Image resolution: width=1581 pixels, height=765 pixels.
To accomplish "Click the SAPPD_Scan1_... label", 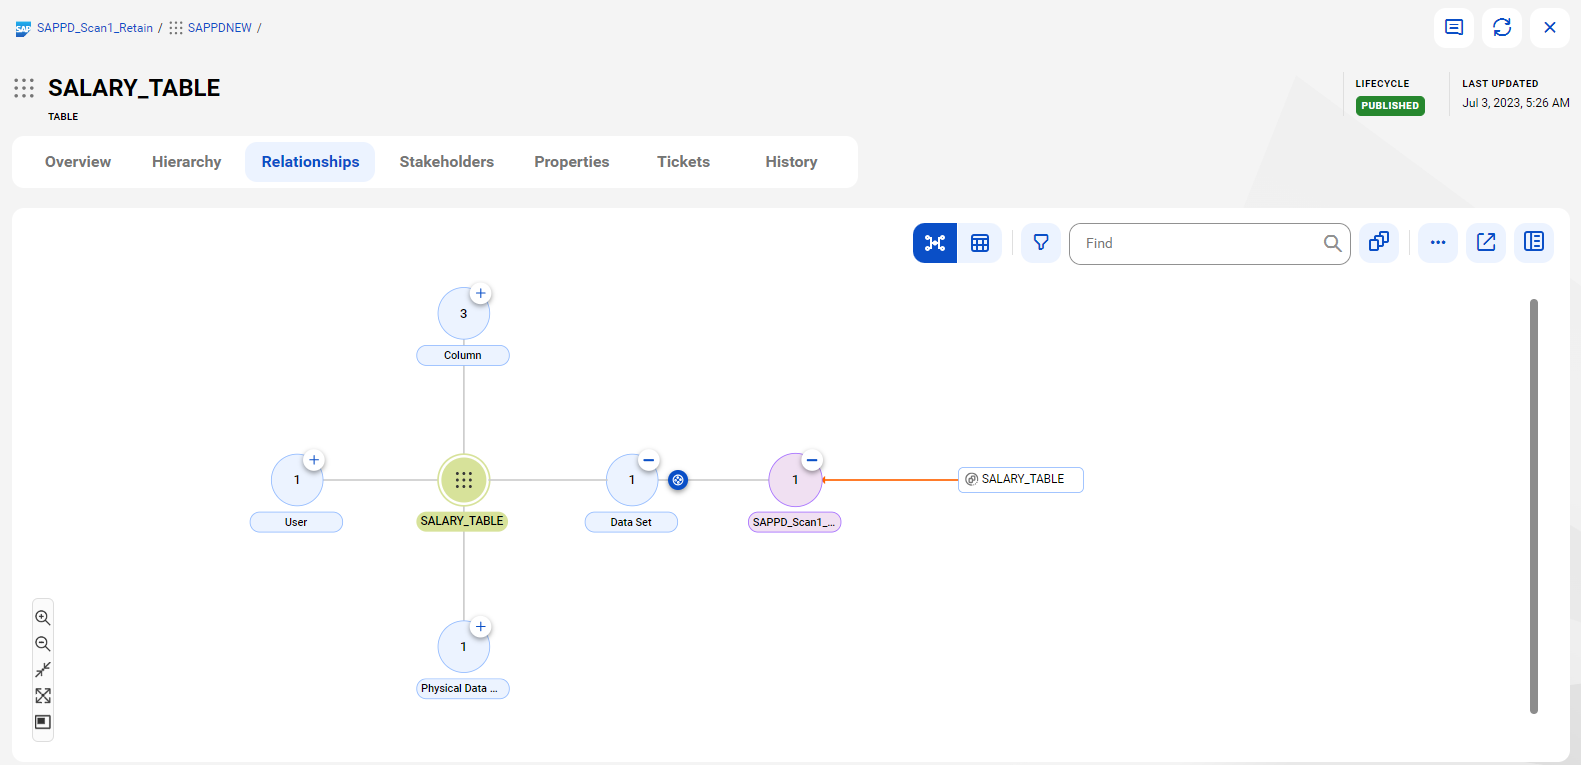I will [x=795, y=522].
